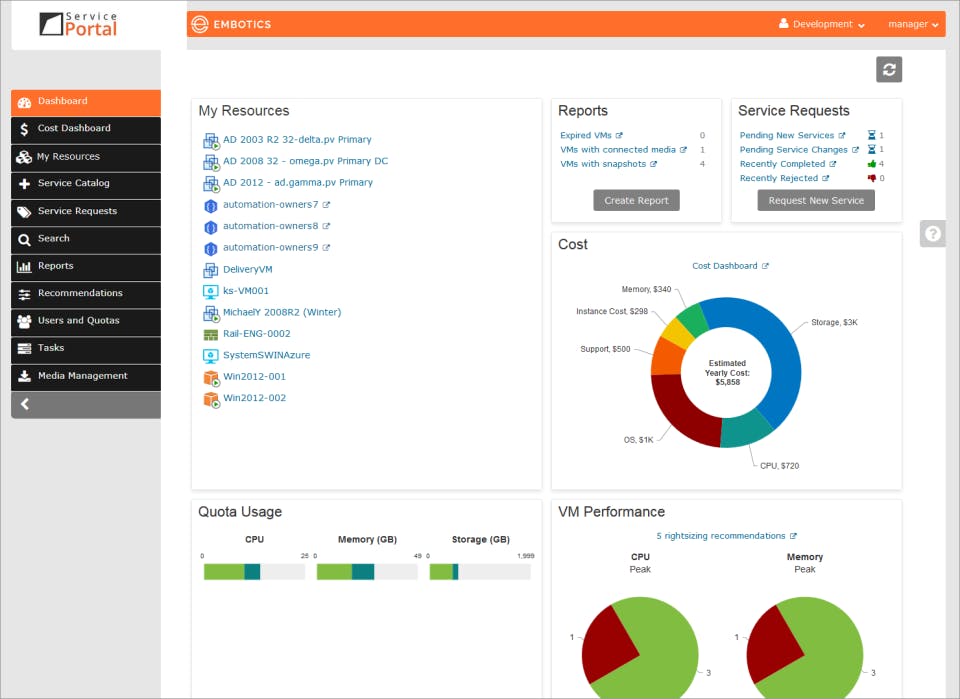This screenshot has width=960, height=699.
Task: Click the Win2012-001 VM icon
Action: (x=211, y=377)
